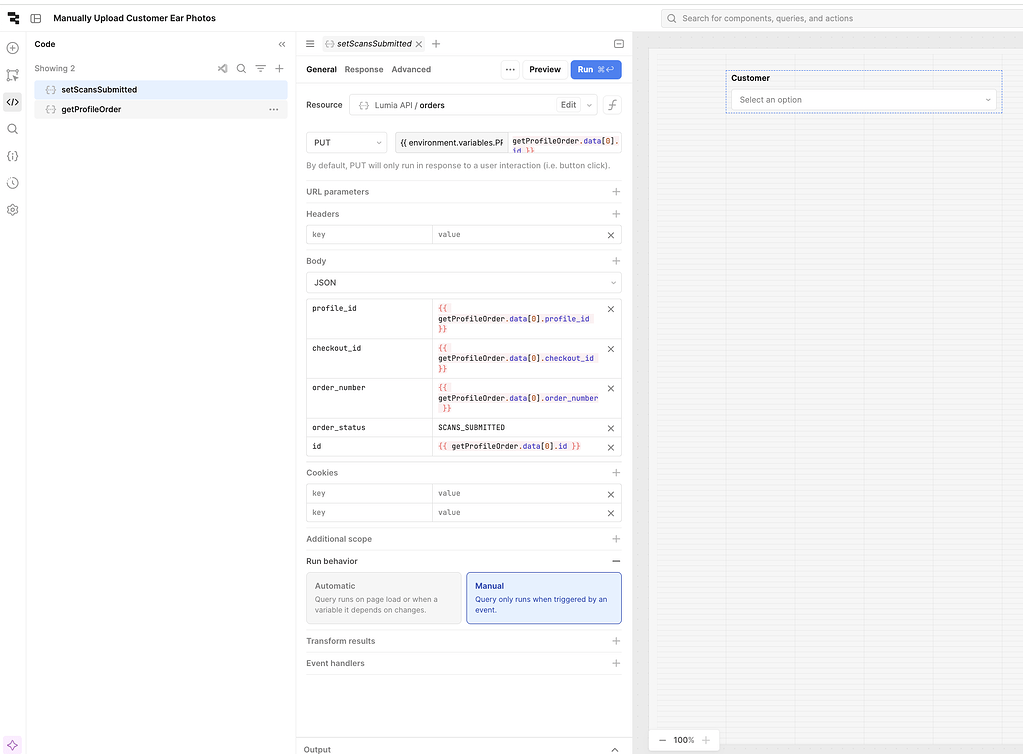Select getProfileOrder query in list
This screenshot has height=754, width=1023.
[91, 109]
